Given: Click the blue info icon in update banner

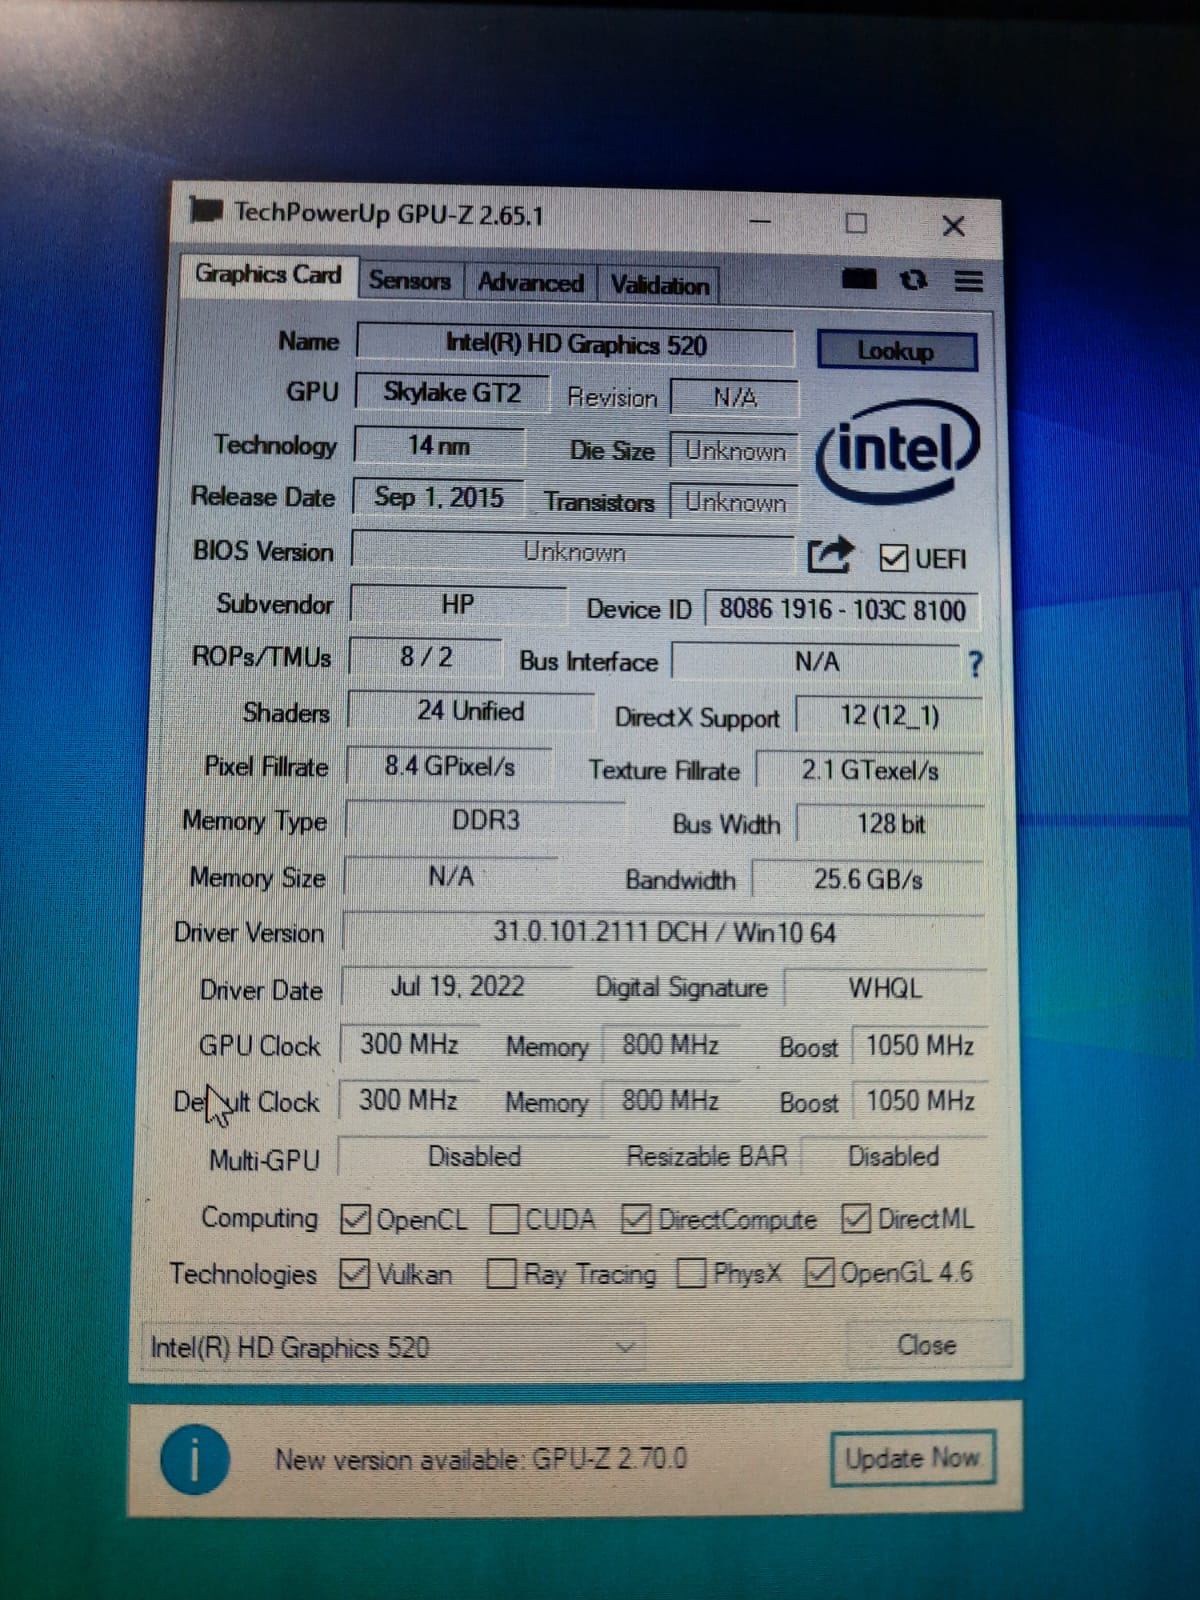Looking at the screenshot, I should pyautogui.click(x=194, y=1459).
